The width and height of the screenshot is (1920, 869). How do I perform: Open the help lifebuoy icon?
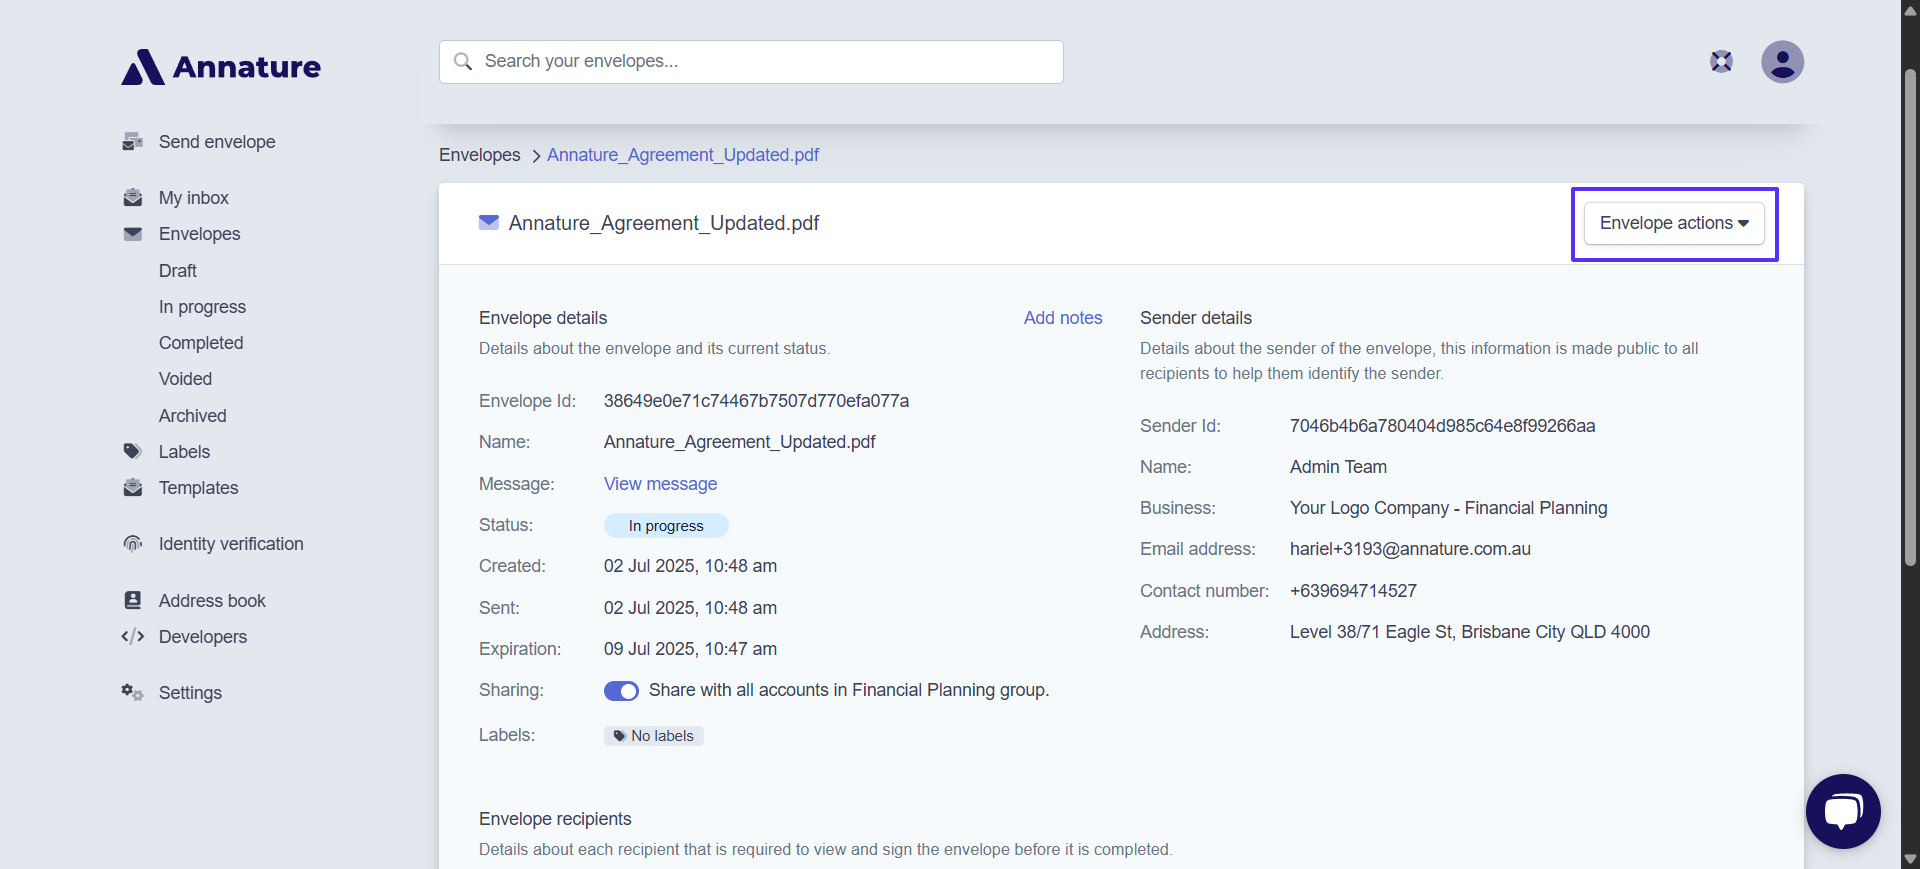pyautogui.click(x=1721, y=62)
